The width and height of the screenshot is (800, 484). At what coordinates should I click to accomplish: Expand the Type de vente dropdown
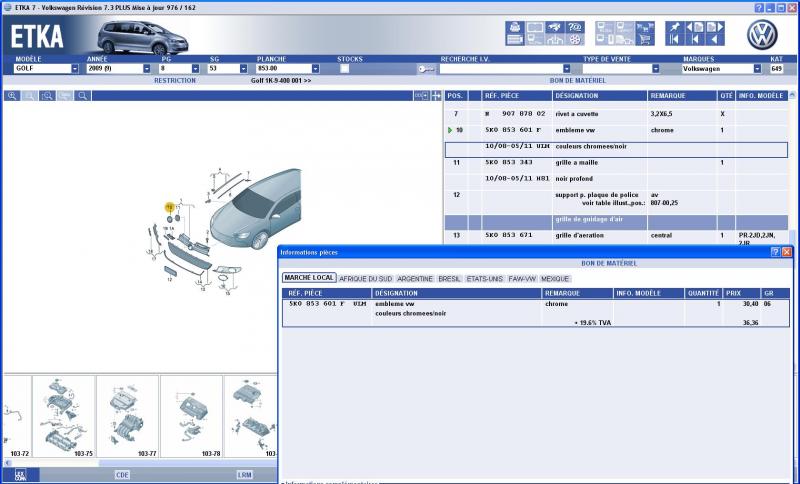656,69
